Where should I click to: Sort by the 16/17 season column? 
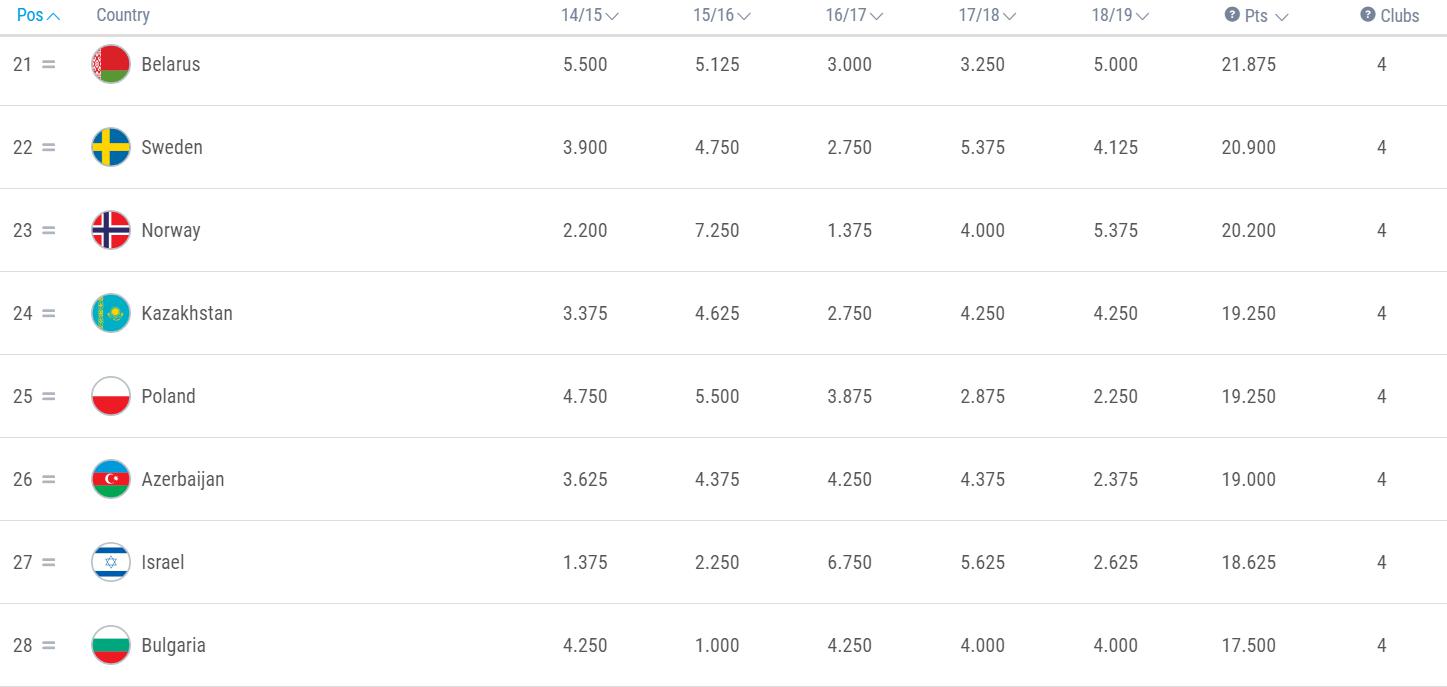tap(854, 15)
